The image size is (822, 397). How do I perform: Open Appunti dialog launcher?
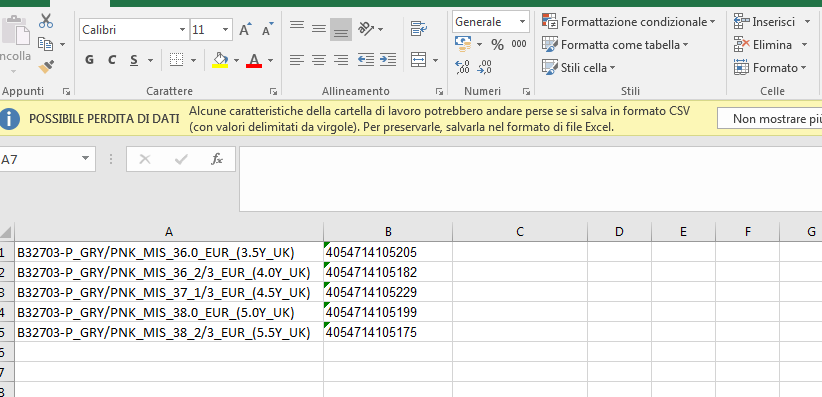point(66,91)
